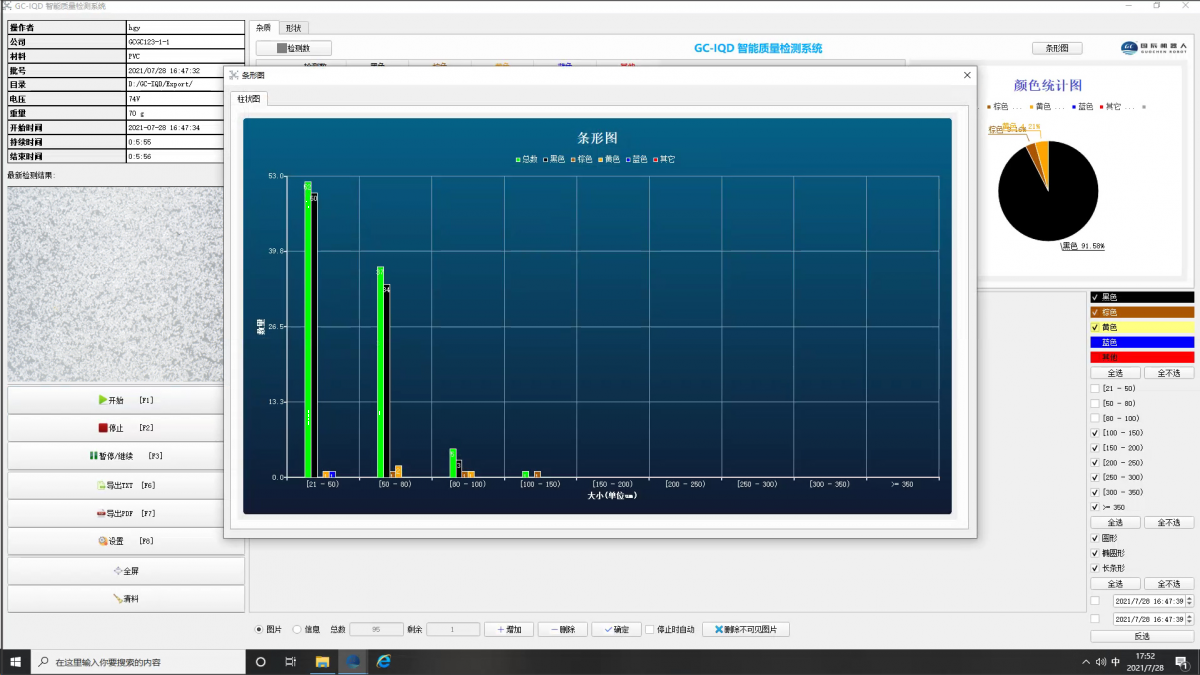
Task: Select the blue 蓝色 color swatch
Action: 1142,342
